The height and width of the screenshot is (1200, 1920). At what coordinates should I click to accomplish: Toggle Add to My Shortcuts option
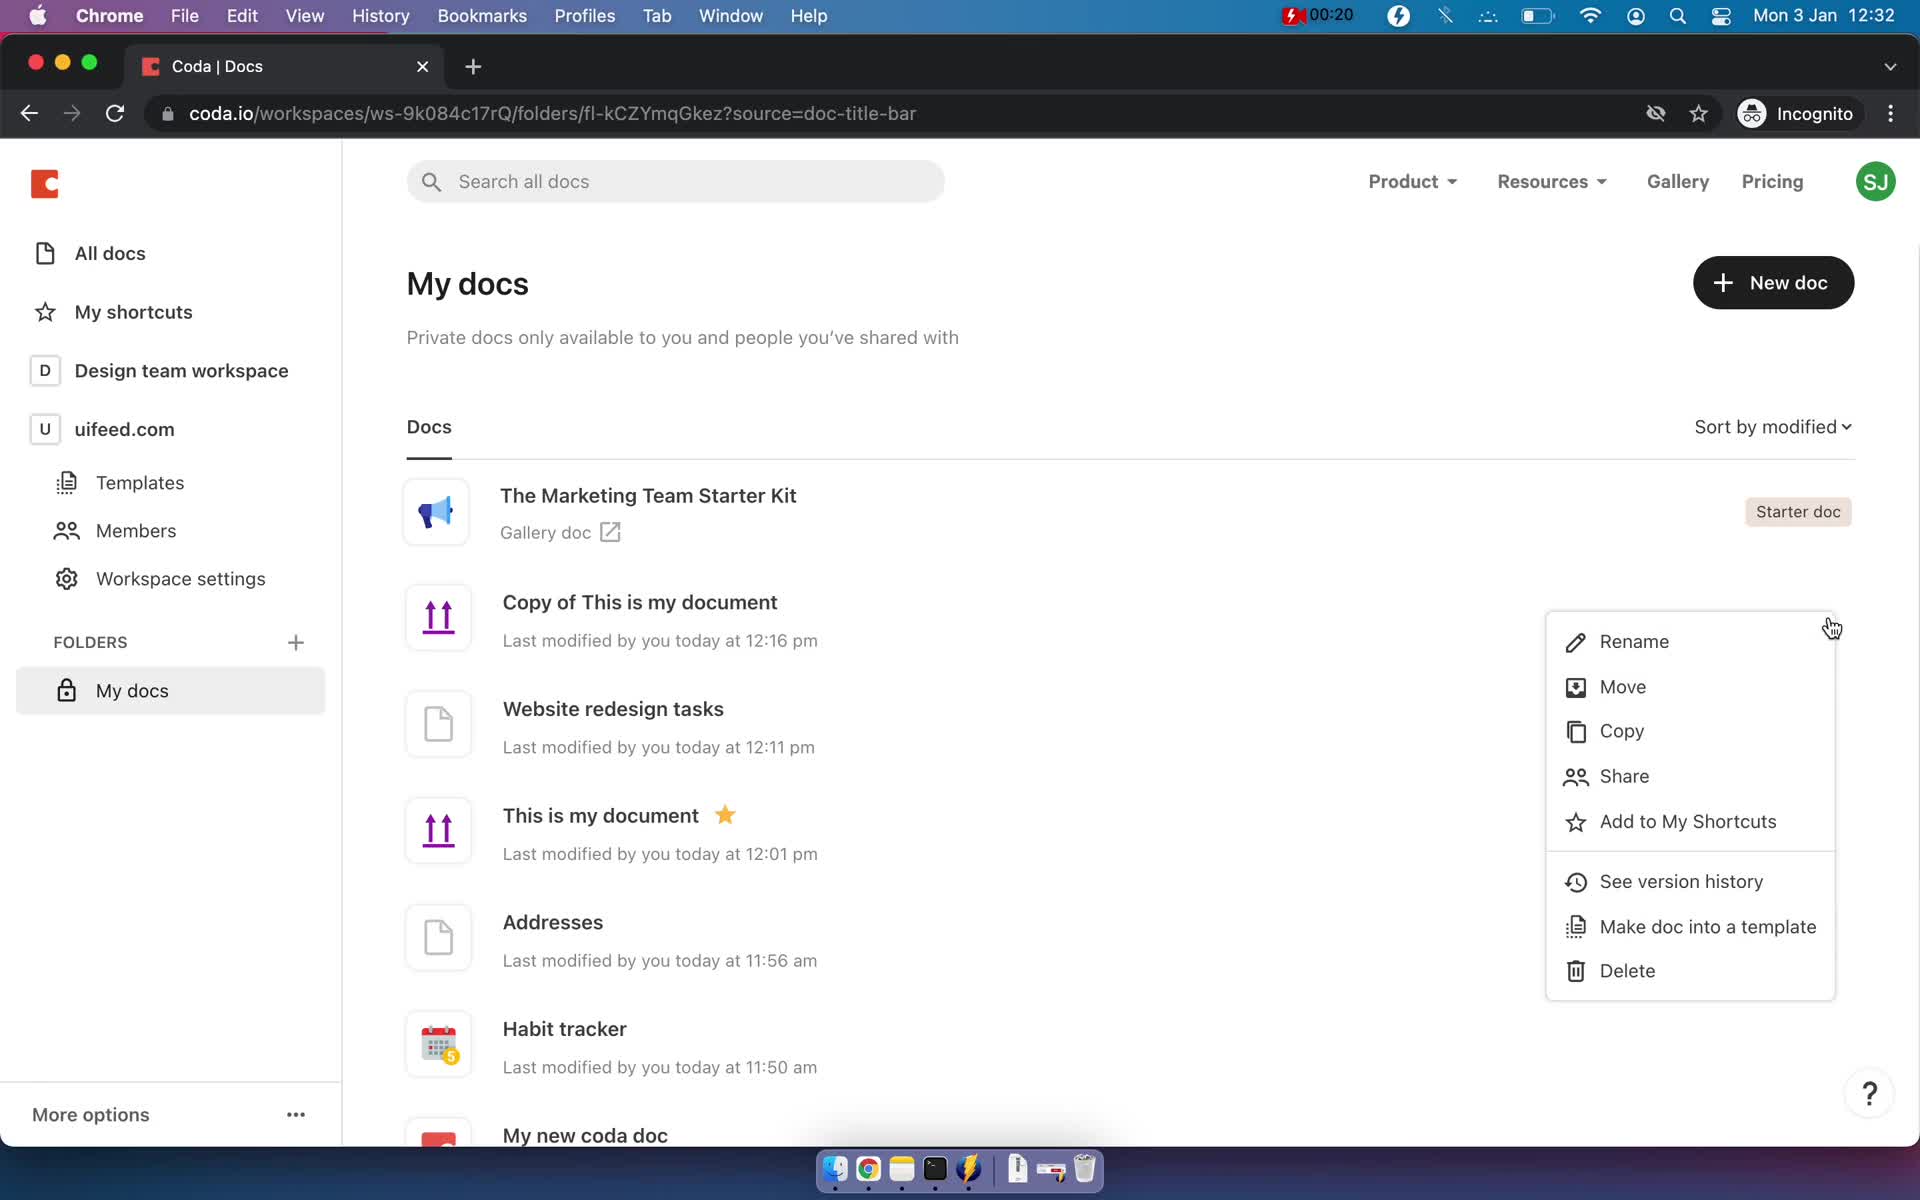(x=1688, y=821)
